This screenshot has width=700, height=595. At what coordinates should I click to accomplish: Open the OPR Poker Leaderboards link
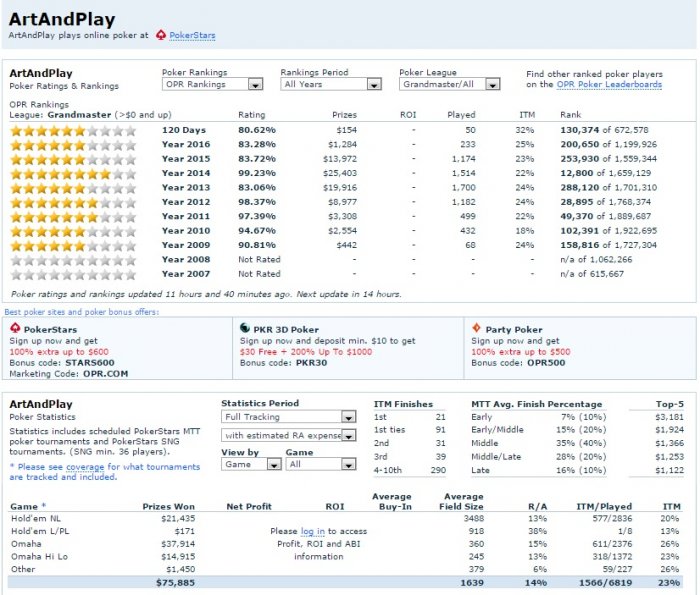point(608,85)
